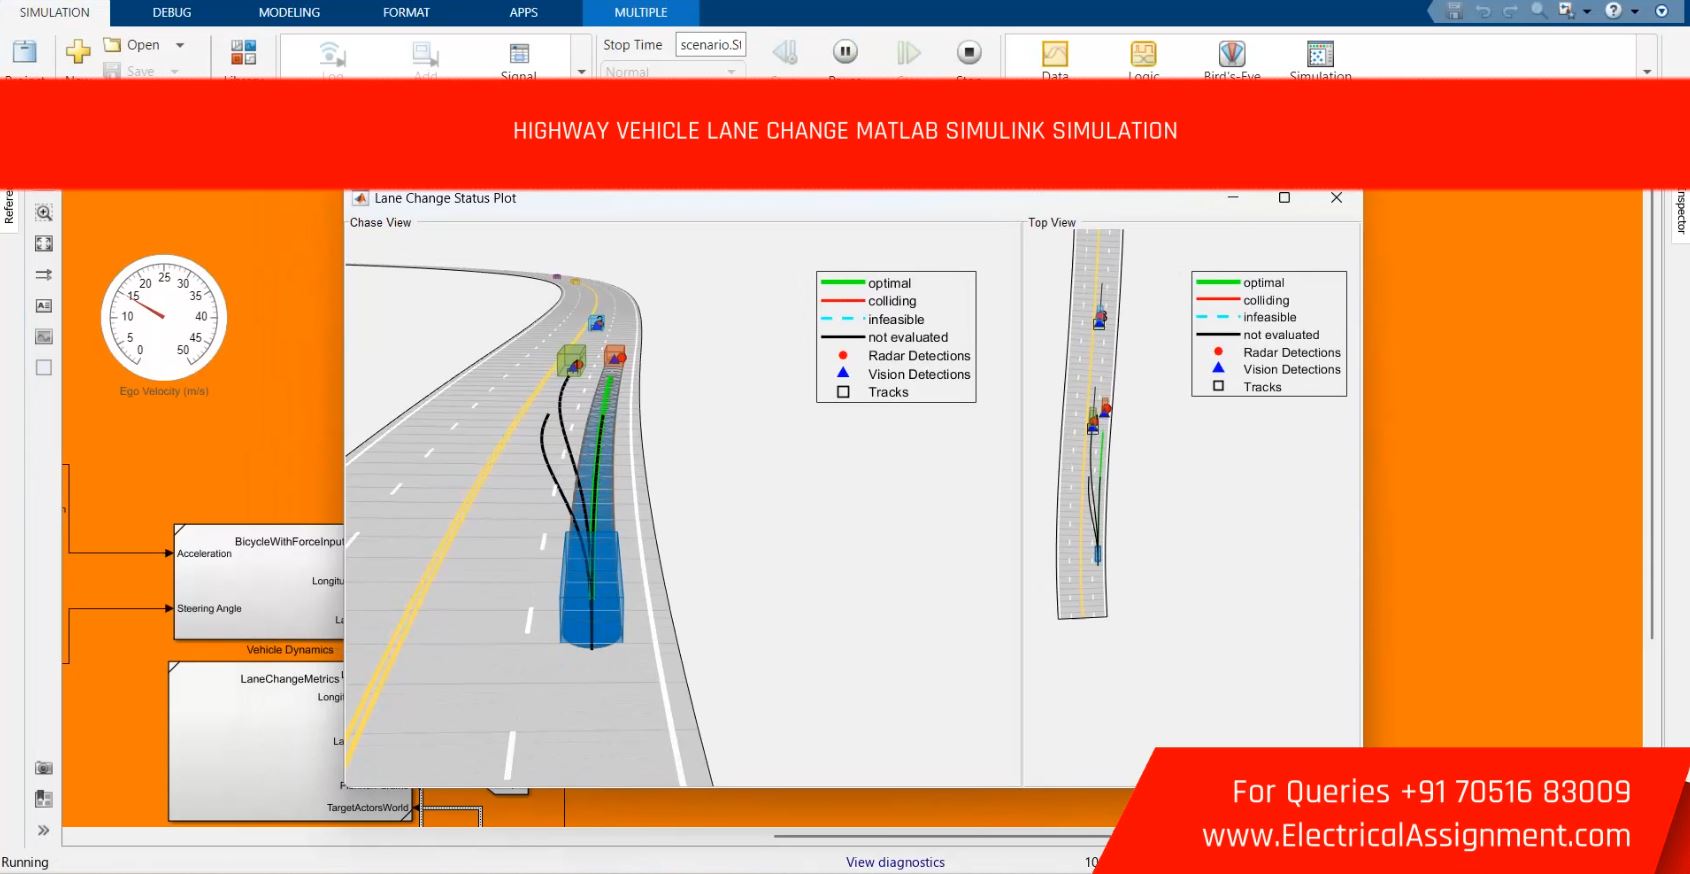Click the quick access favorites icon
The image size is (1690, 874).
pos(1566,11)
